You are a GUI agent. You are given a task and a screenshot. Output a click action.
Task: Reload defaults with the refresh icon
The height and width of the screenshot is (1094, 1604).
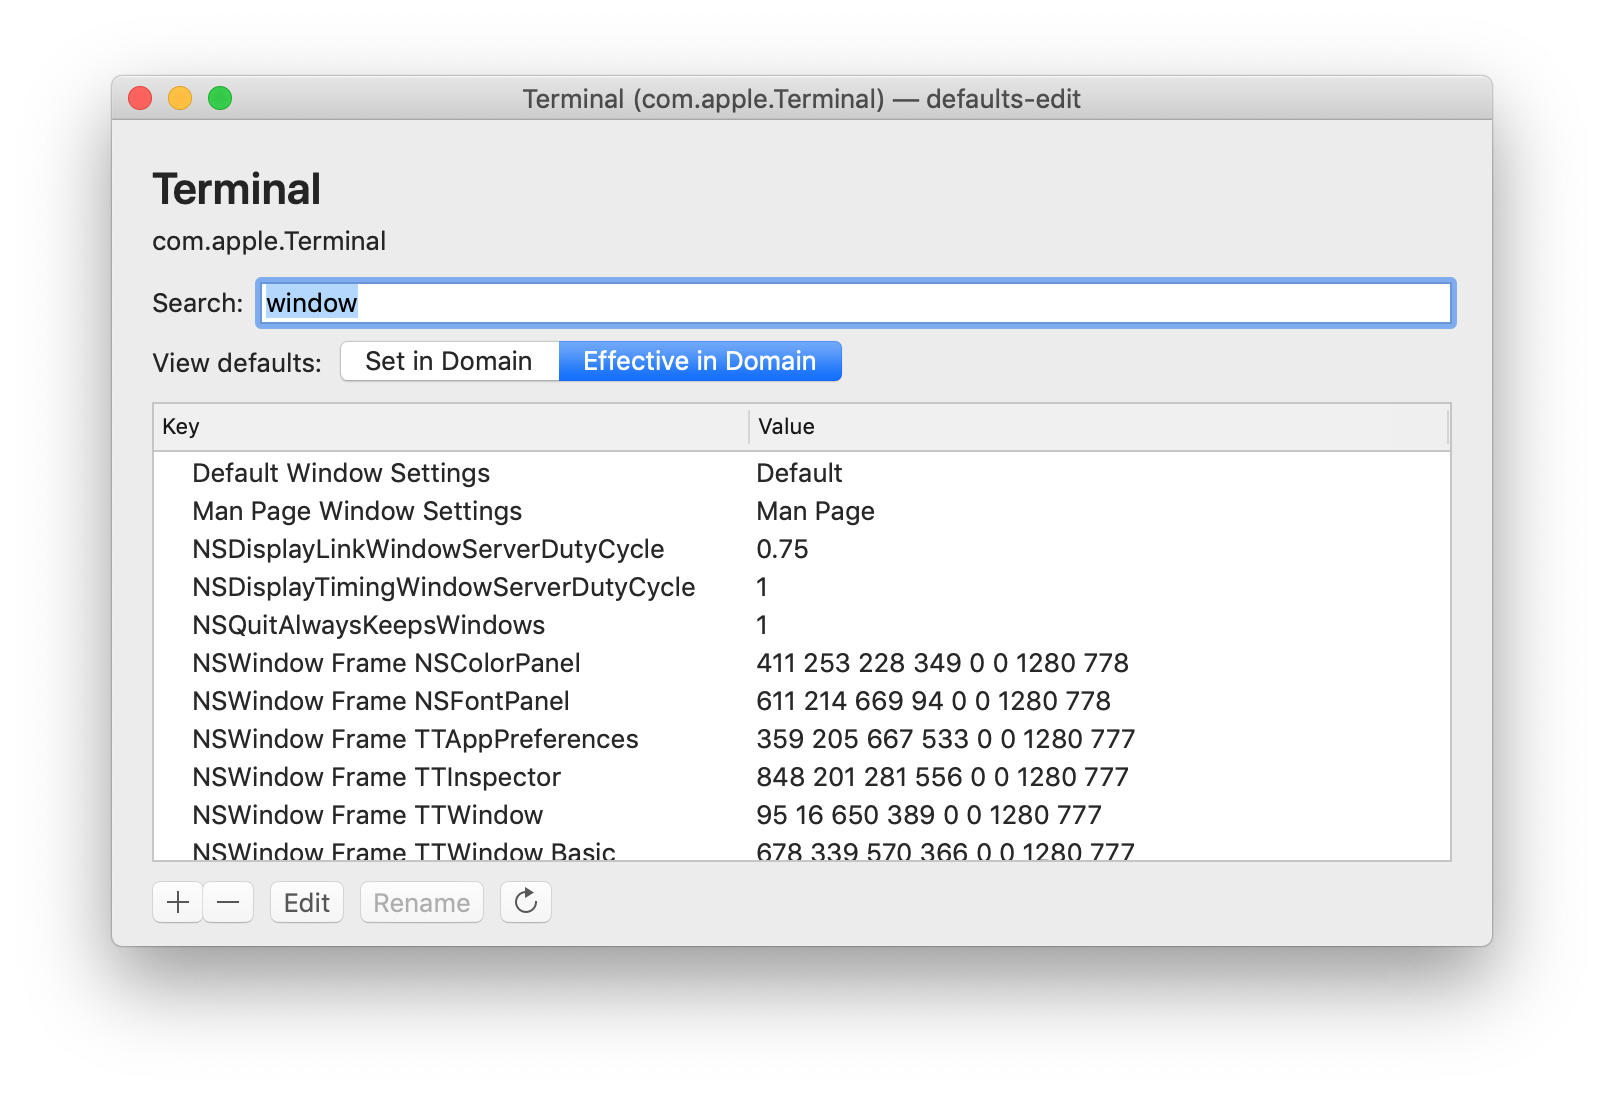[x=526, y=902]
